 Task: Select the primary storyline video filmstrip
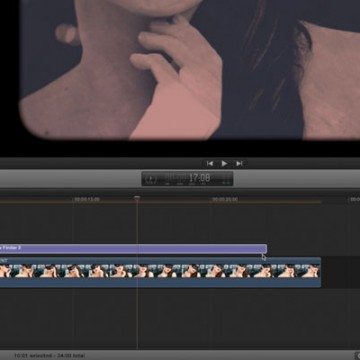click(x=160, y=271)
